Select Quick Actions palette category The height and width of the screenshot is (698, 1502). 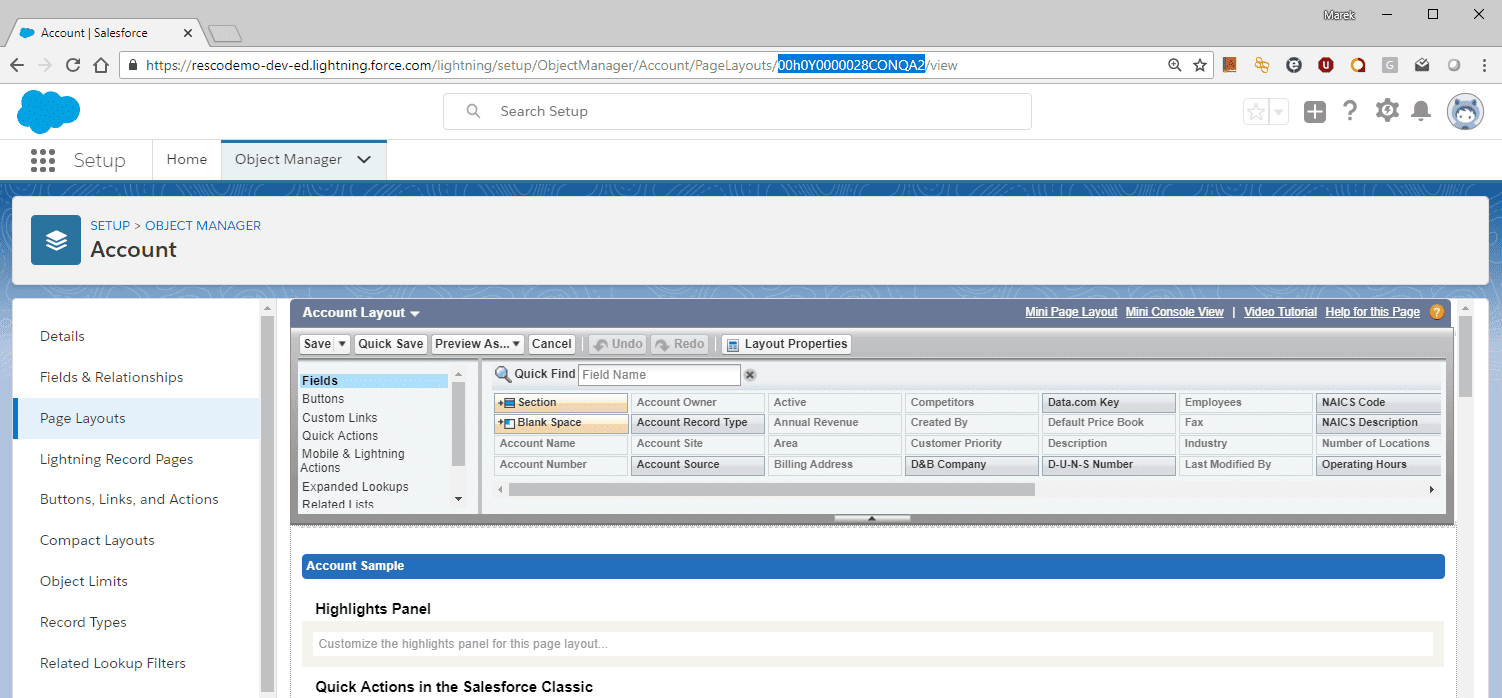340,436
